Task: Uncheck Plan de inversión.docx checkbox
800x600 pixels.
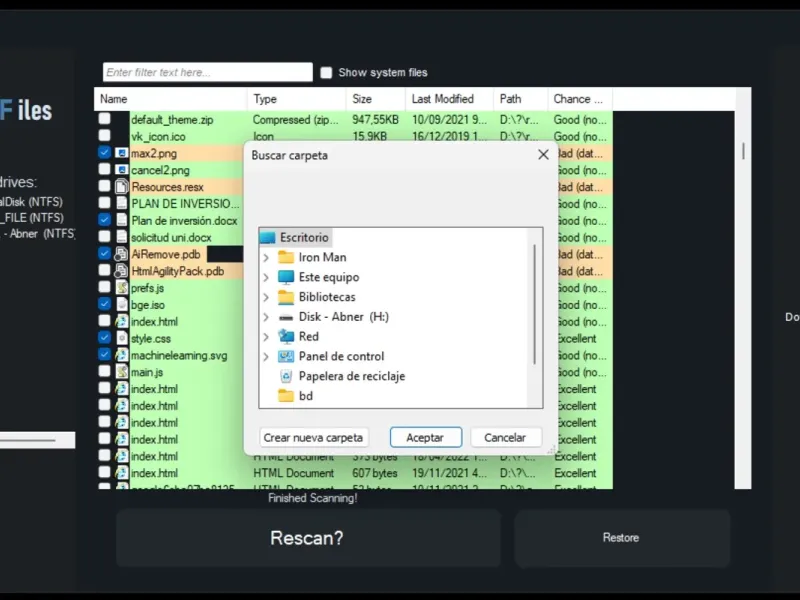Action: coord(105,219)
